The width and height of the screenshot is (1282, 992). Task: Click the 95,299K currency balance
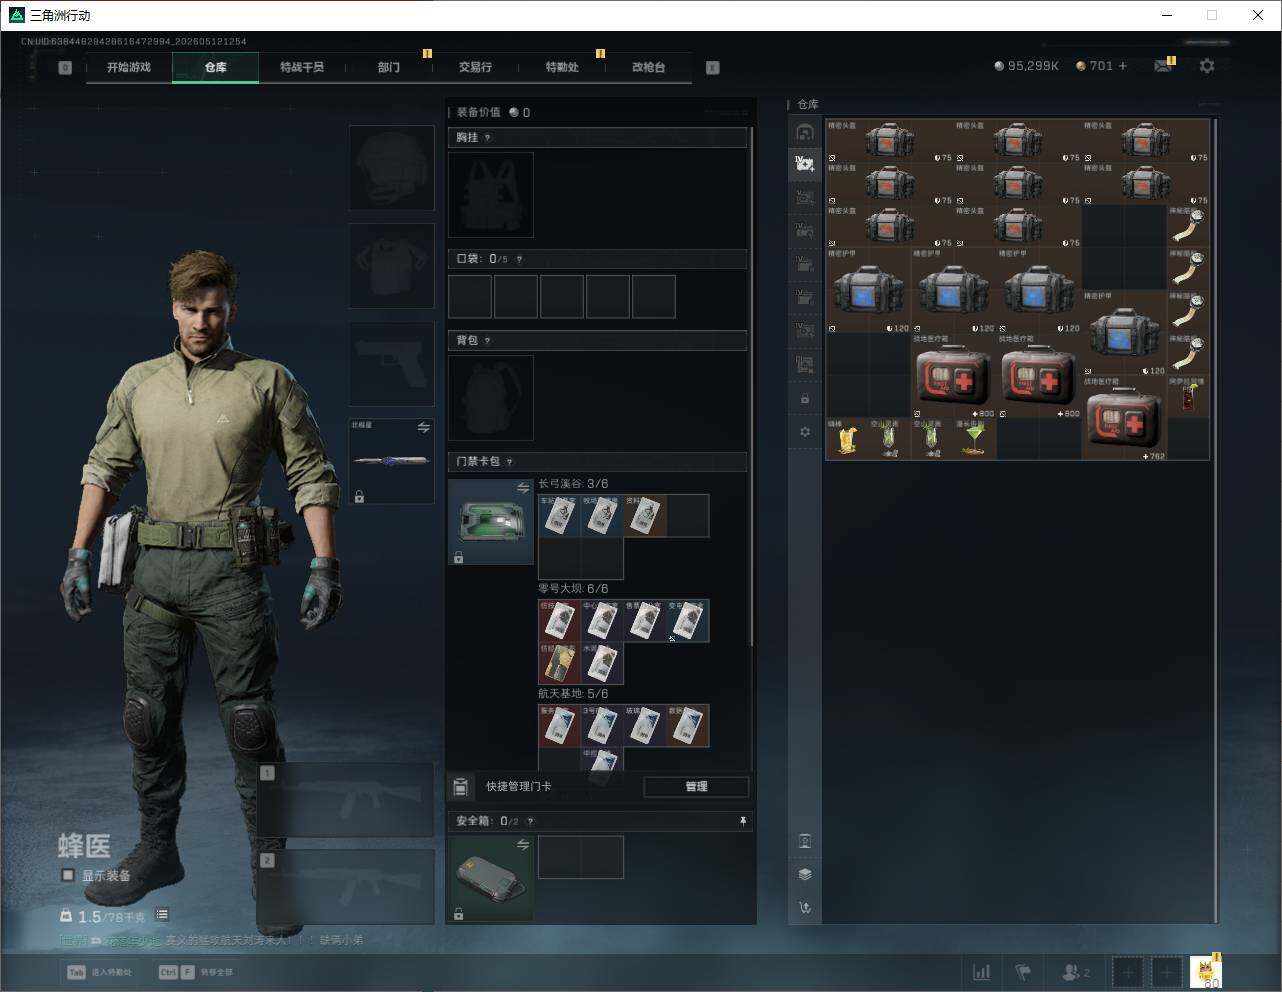point(1026,66)
